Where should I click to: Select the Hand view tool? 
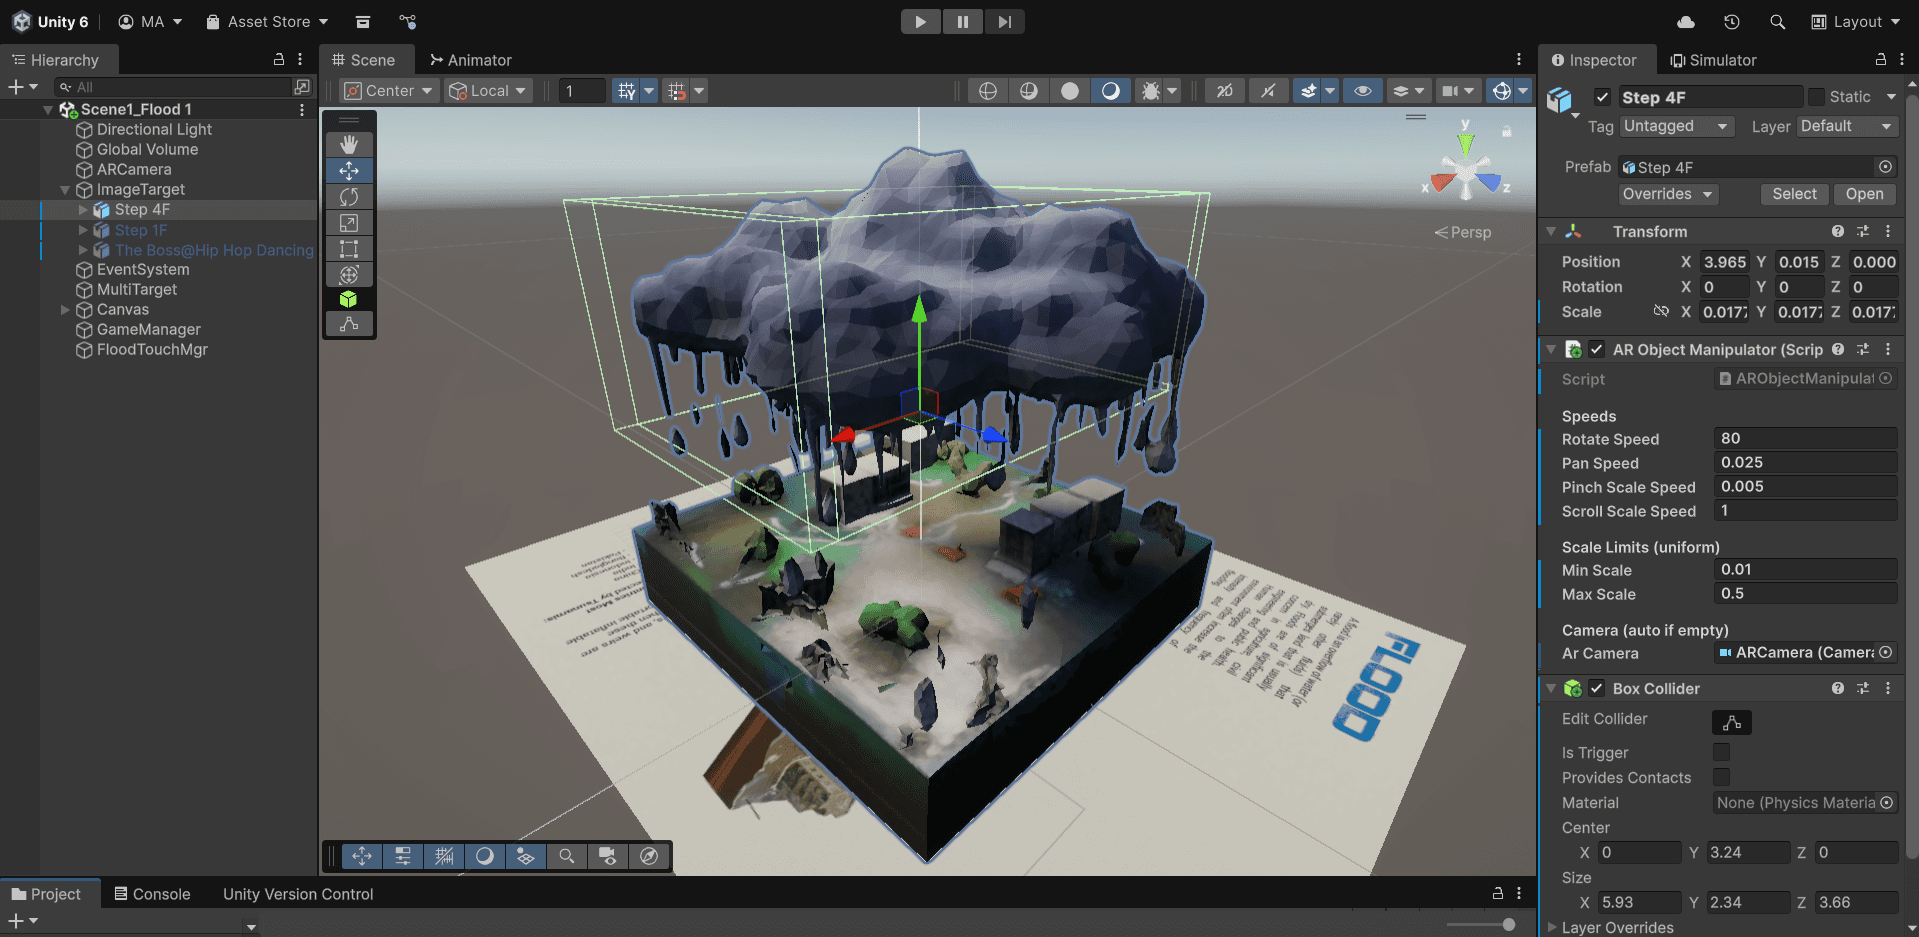349,145
